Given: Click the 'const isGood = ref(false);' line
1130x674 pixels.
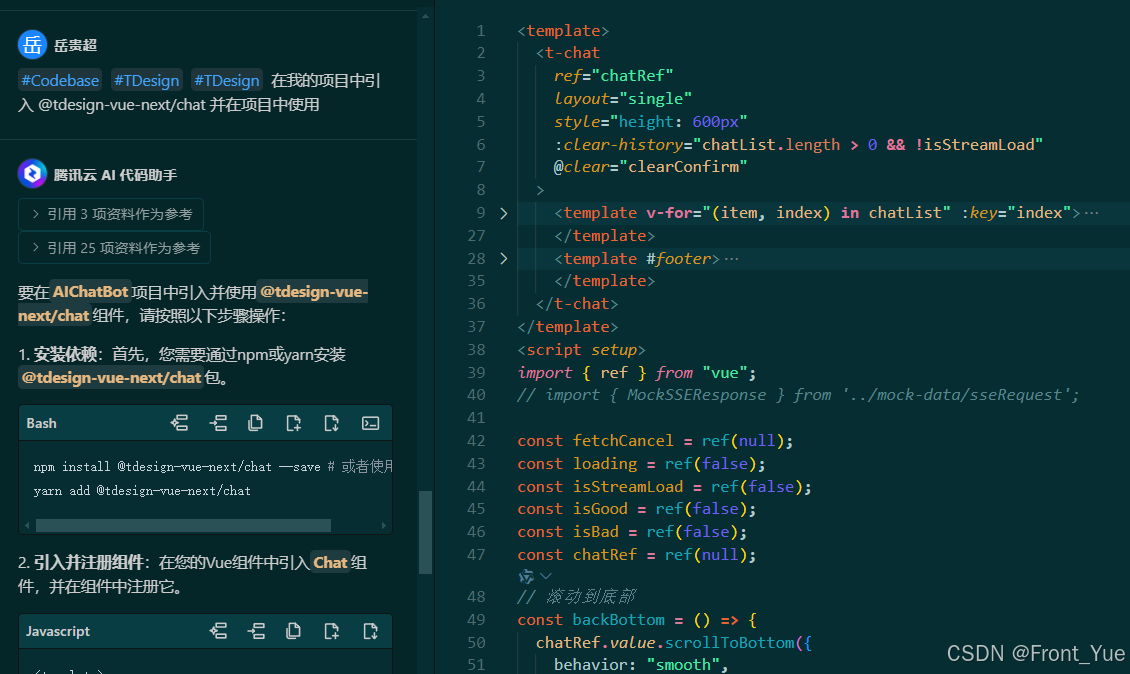Looking at the screenshot, I should coord(637,510).
